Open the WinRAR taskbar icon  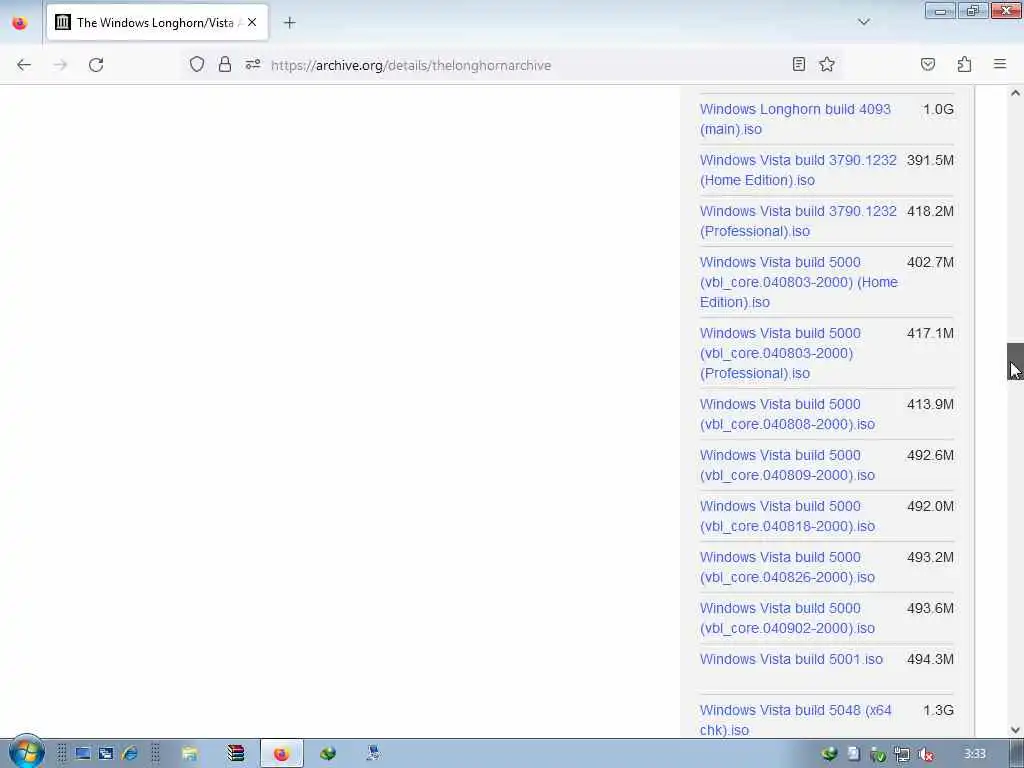236,754
